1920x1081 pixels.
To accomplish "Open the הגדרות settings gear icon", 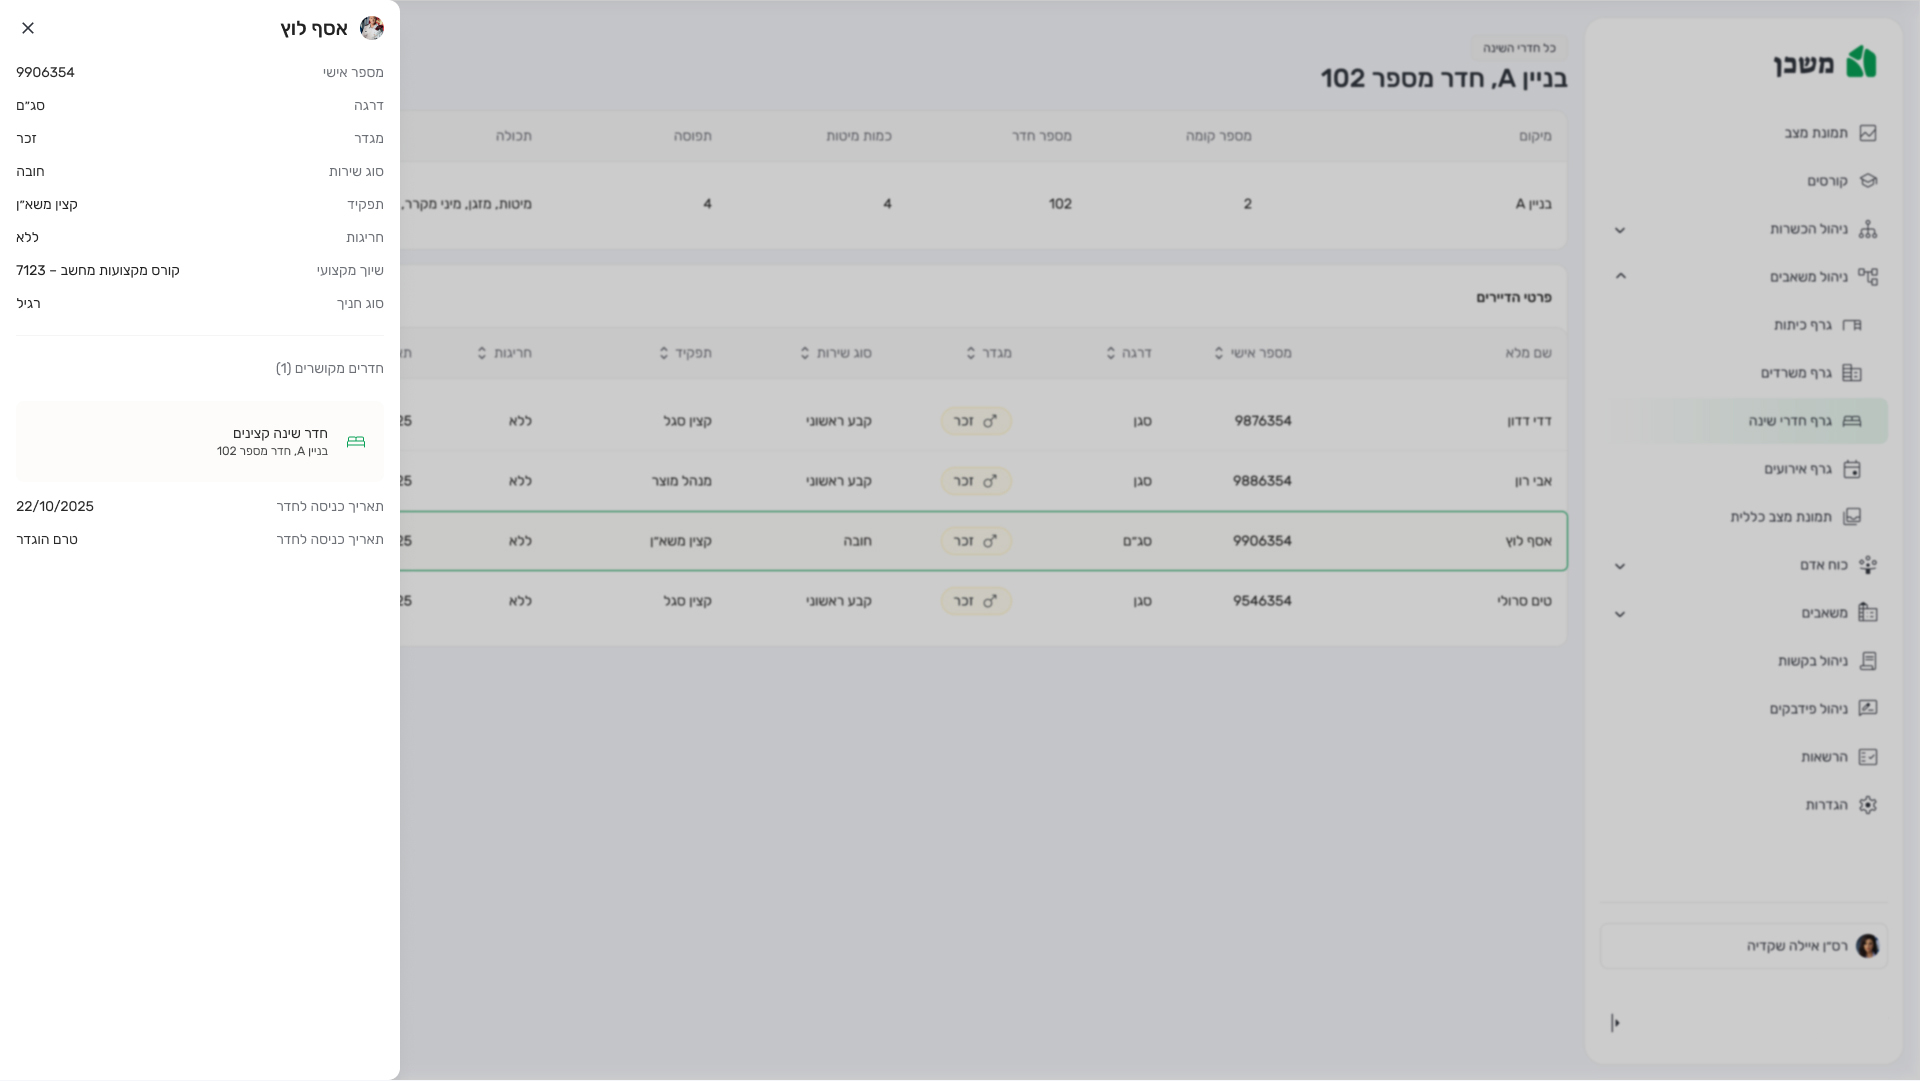I will tap(1870, 804).
